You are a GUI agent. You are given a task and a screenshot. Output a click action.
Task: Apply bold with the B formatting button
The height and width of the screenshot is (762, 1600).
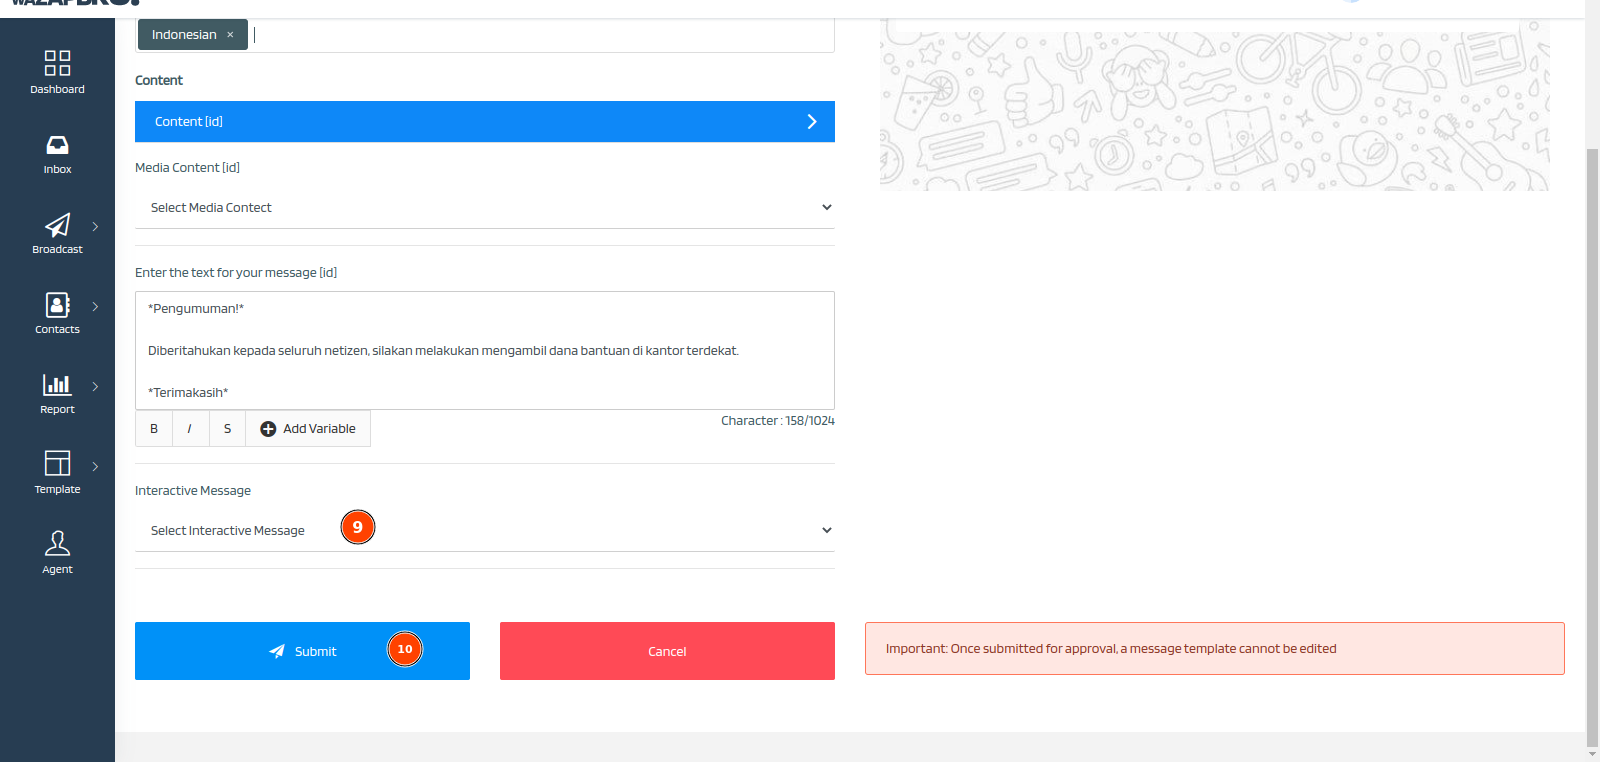(153, 428)
